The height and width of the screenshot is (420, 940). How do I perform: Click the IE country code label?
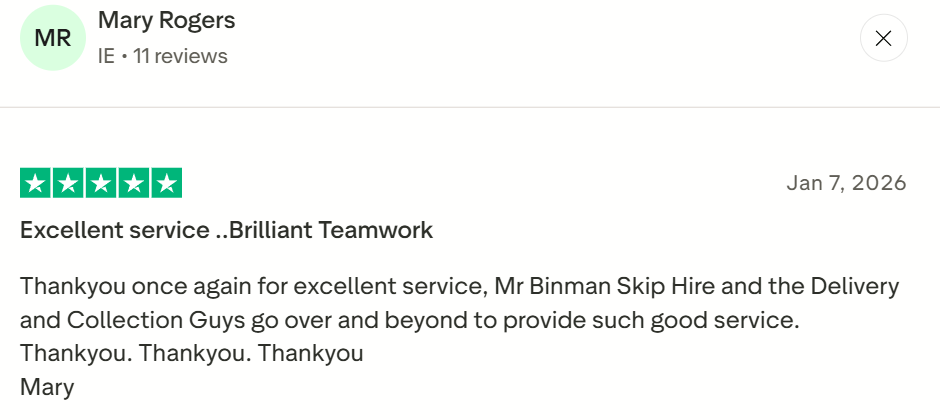tap(106, 56)
